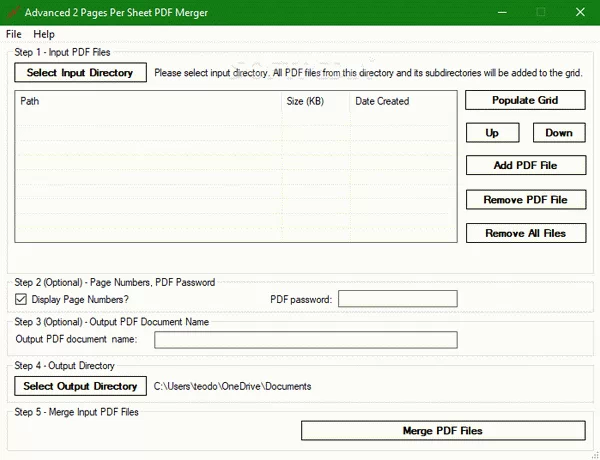Image resolution: width=600 pixels, height=460 pixels.
Task: Click Remove PDF File button
Action: tap(526, 199)
